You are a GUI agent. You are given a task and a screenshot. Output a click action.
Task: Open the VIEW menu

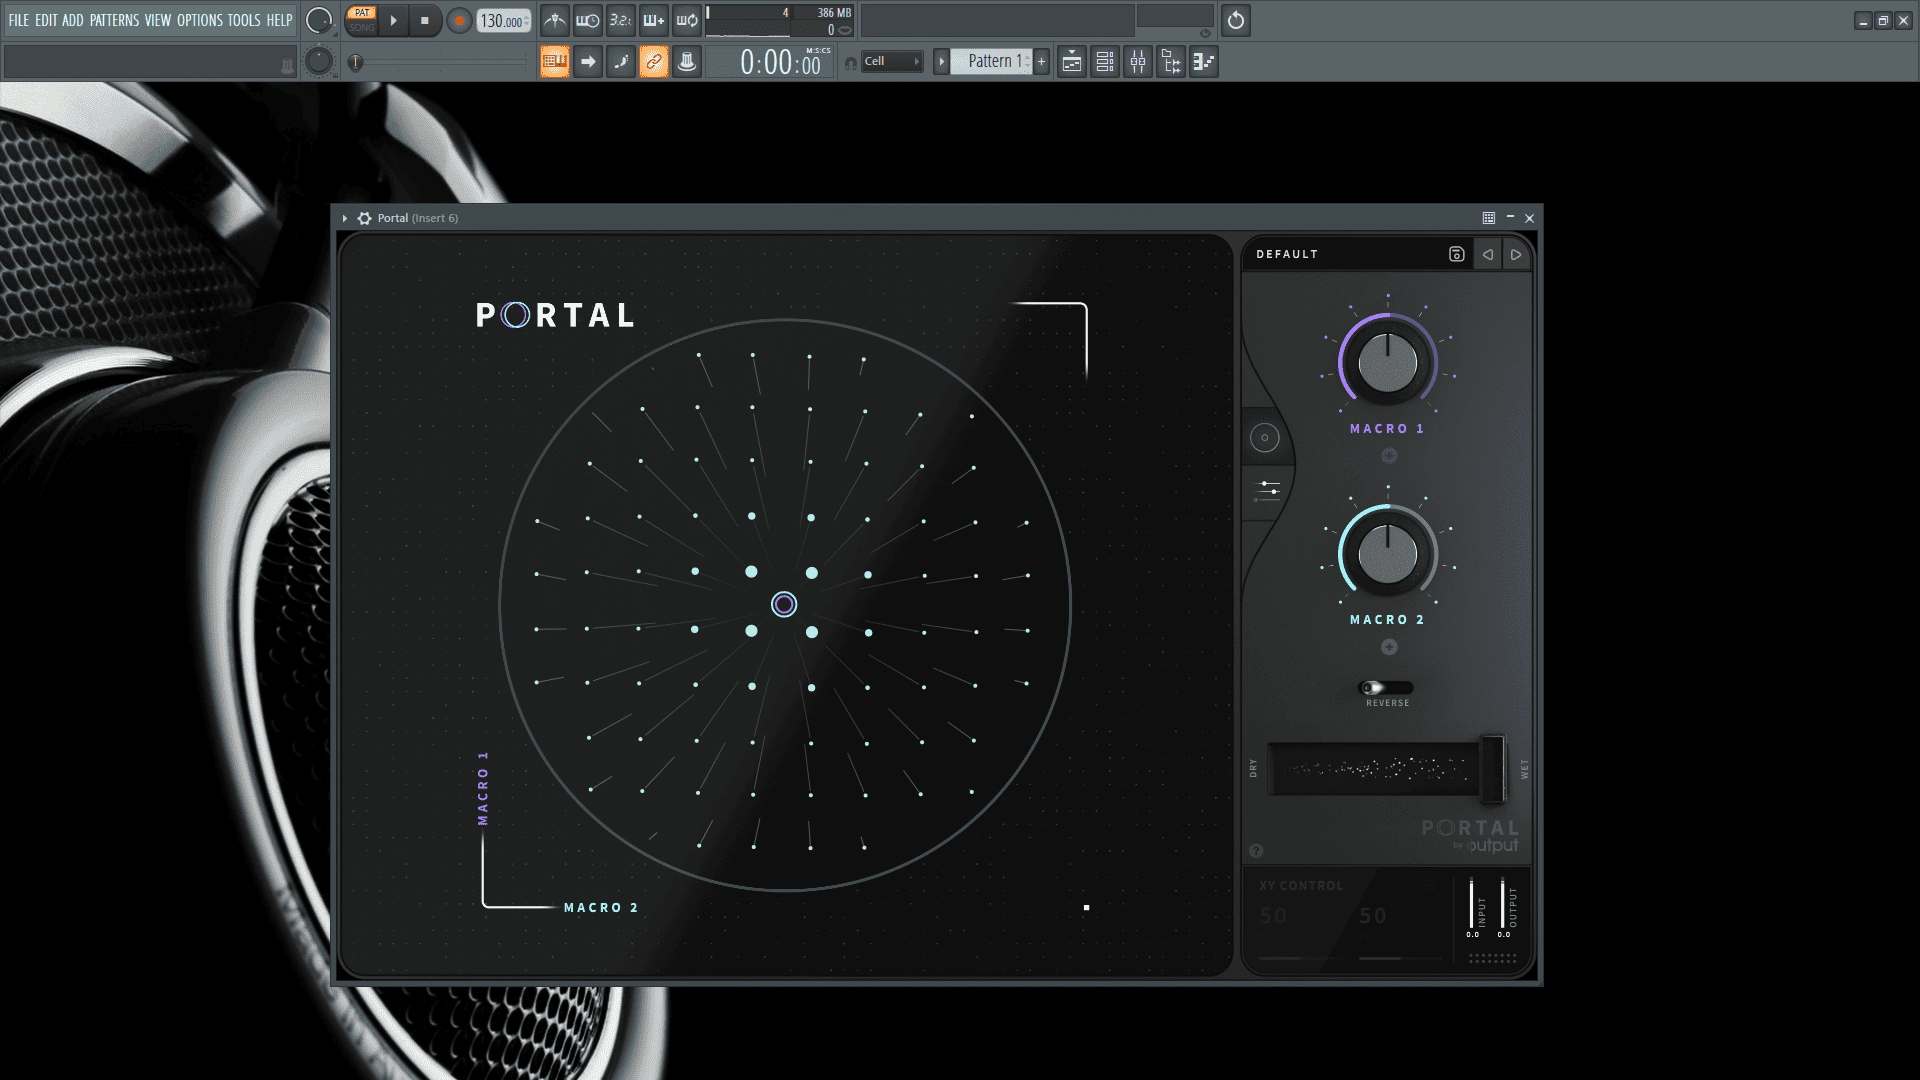158,20
